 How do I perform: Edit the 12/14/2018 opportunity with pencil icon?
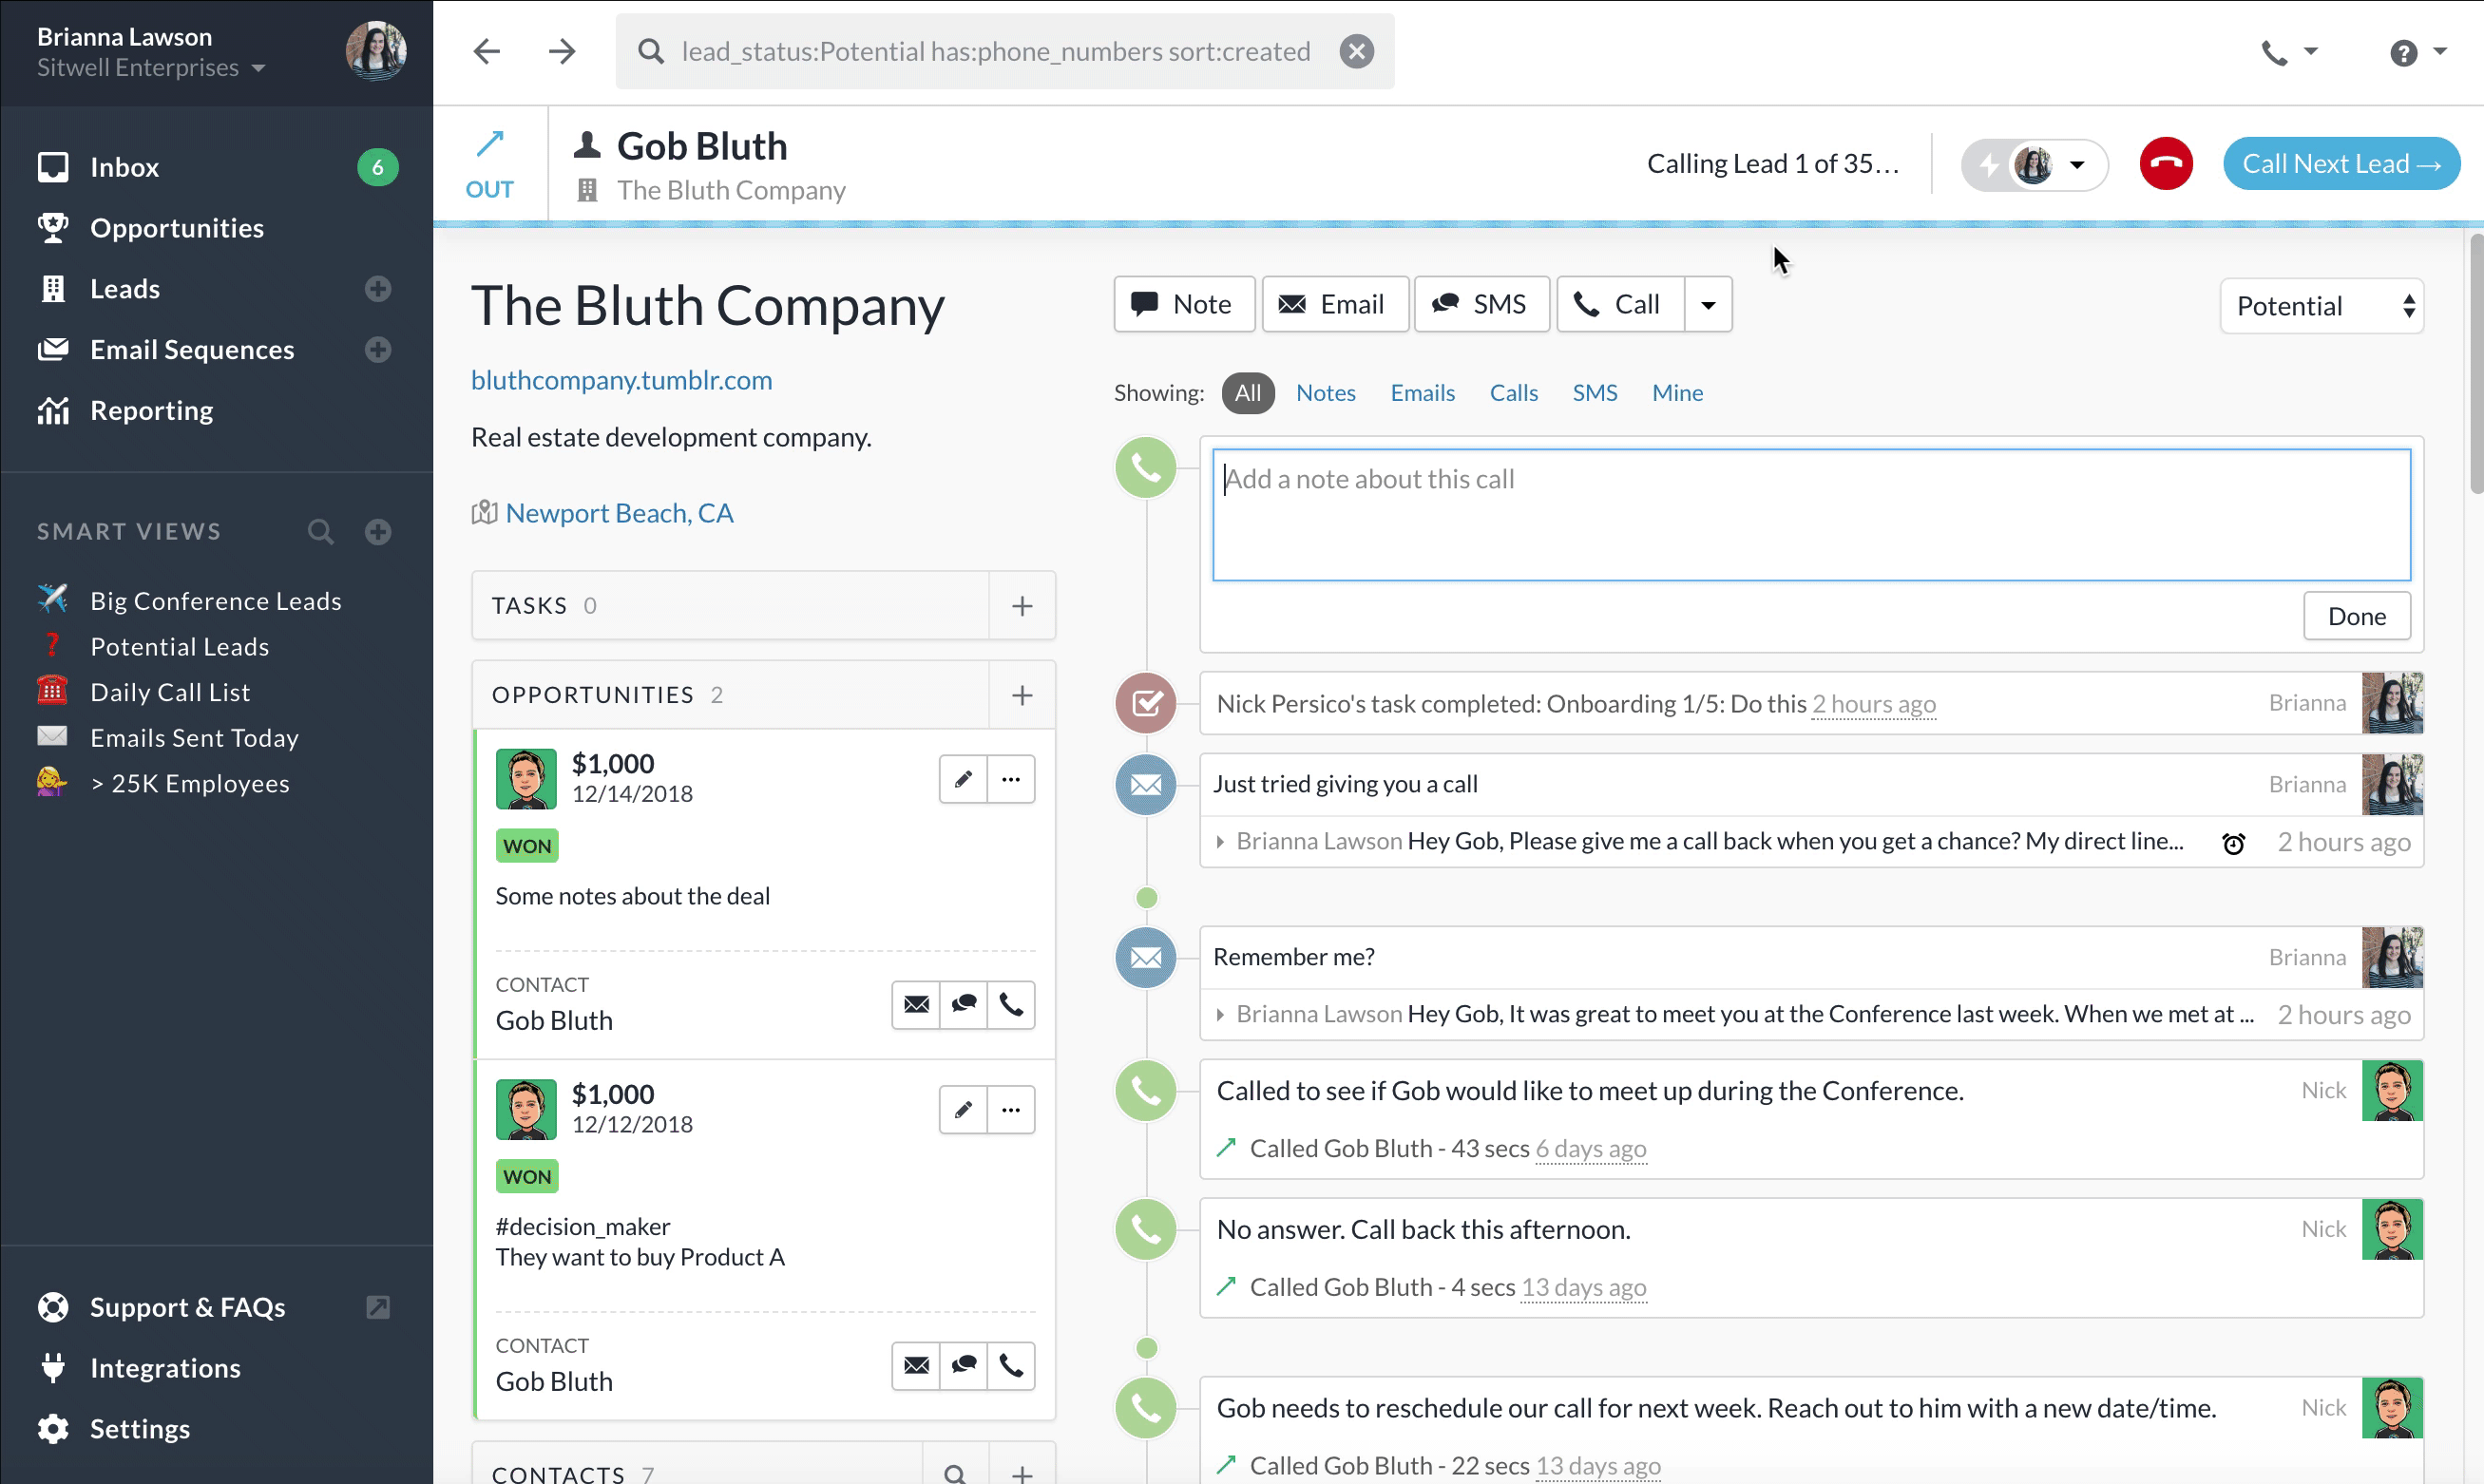963,779
